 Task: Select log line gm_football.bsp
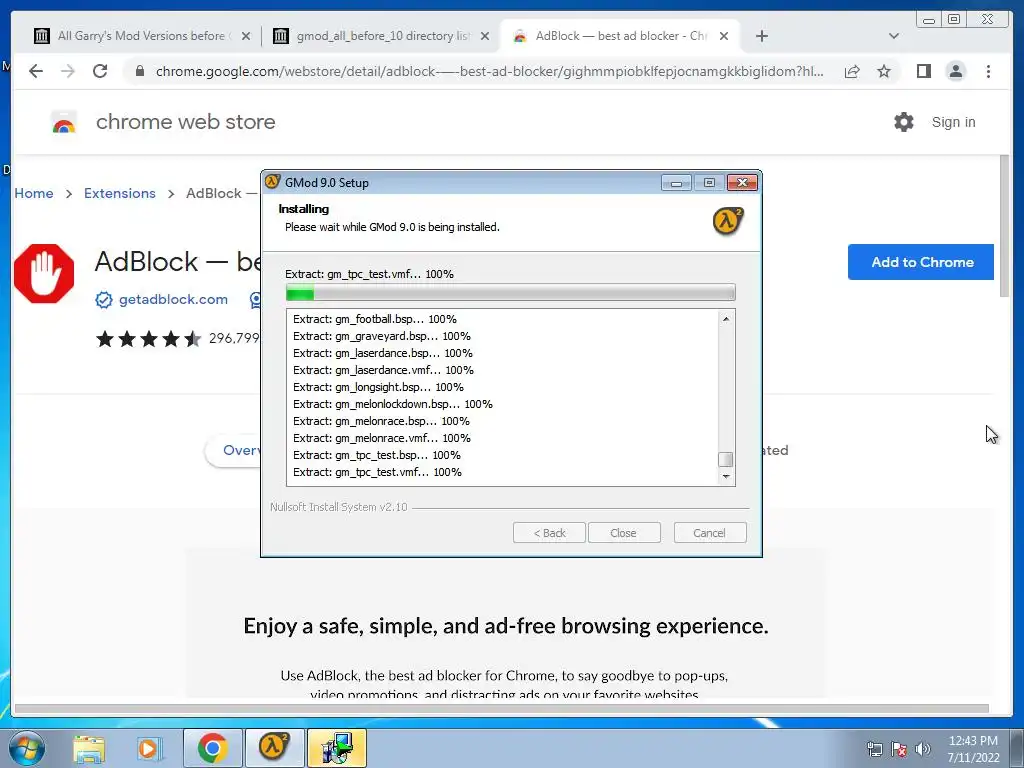point(375,319)
